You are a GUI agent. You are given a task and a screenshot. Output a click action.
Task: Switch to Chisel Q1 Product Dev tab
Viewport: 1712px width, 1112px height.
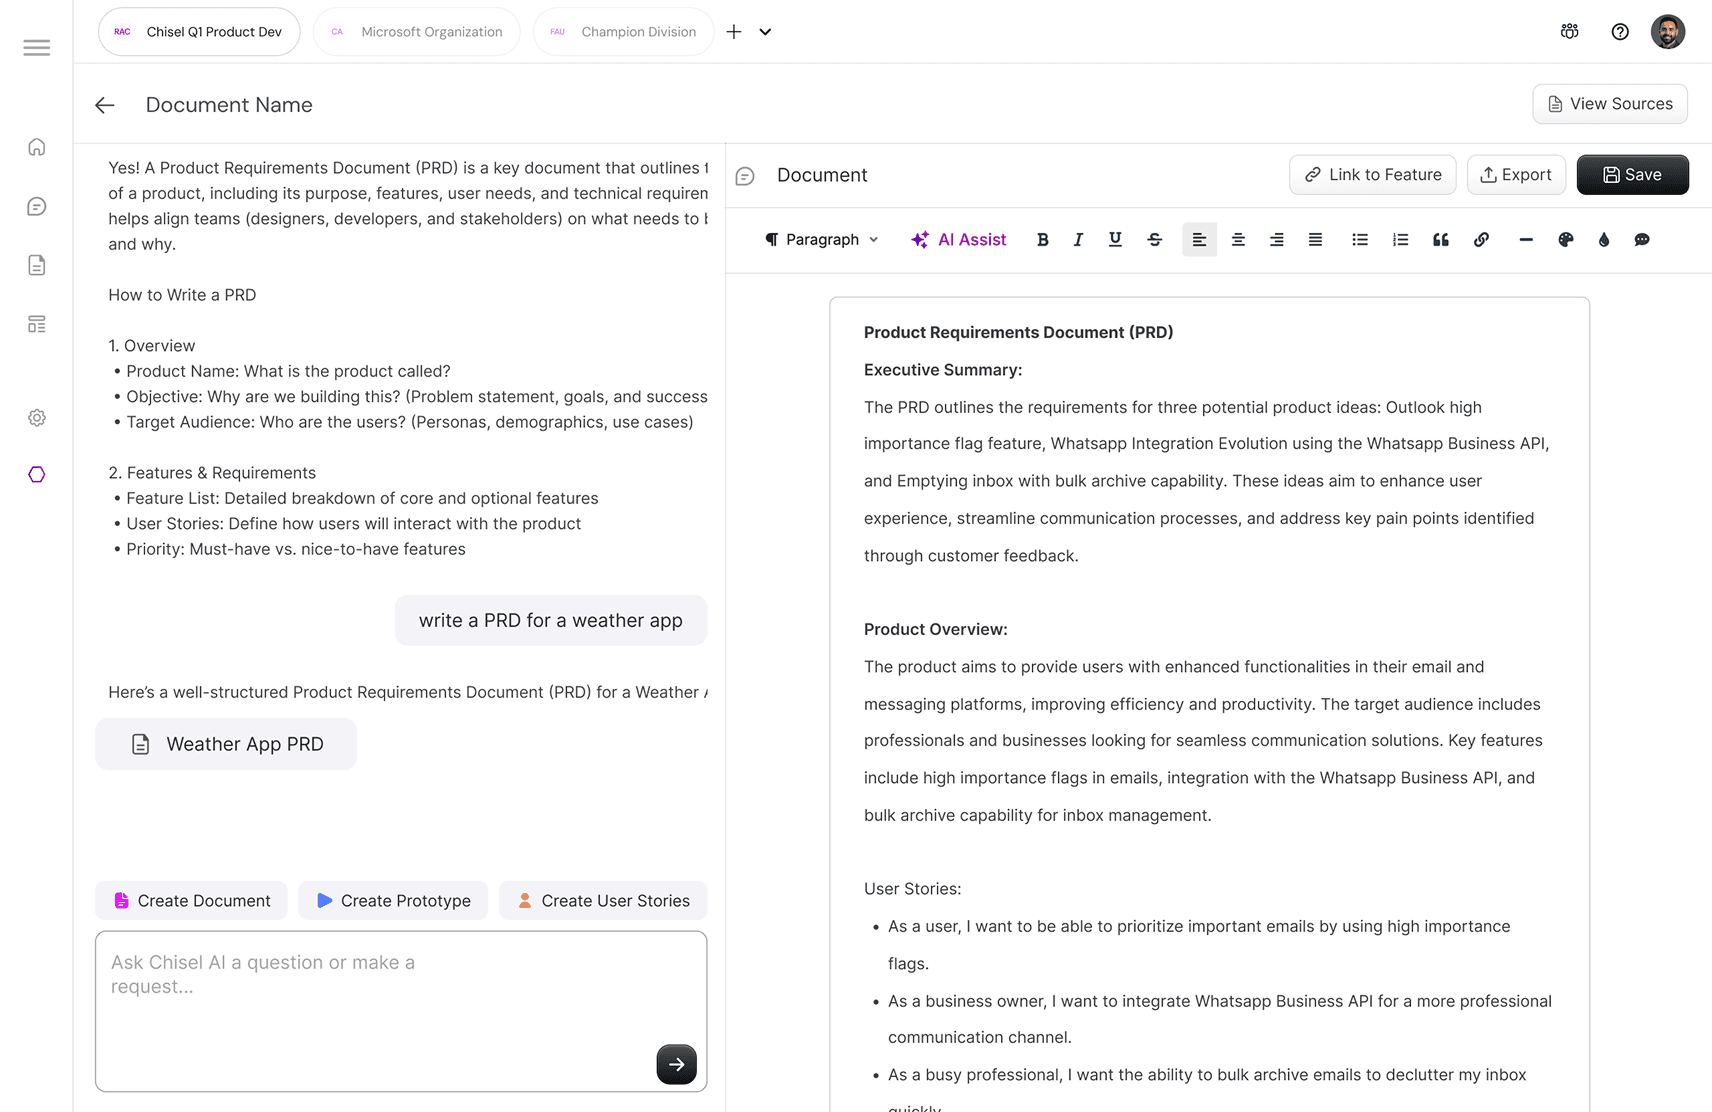pyautogui.click(x=199, y=32)
